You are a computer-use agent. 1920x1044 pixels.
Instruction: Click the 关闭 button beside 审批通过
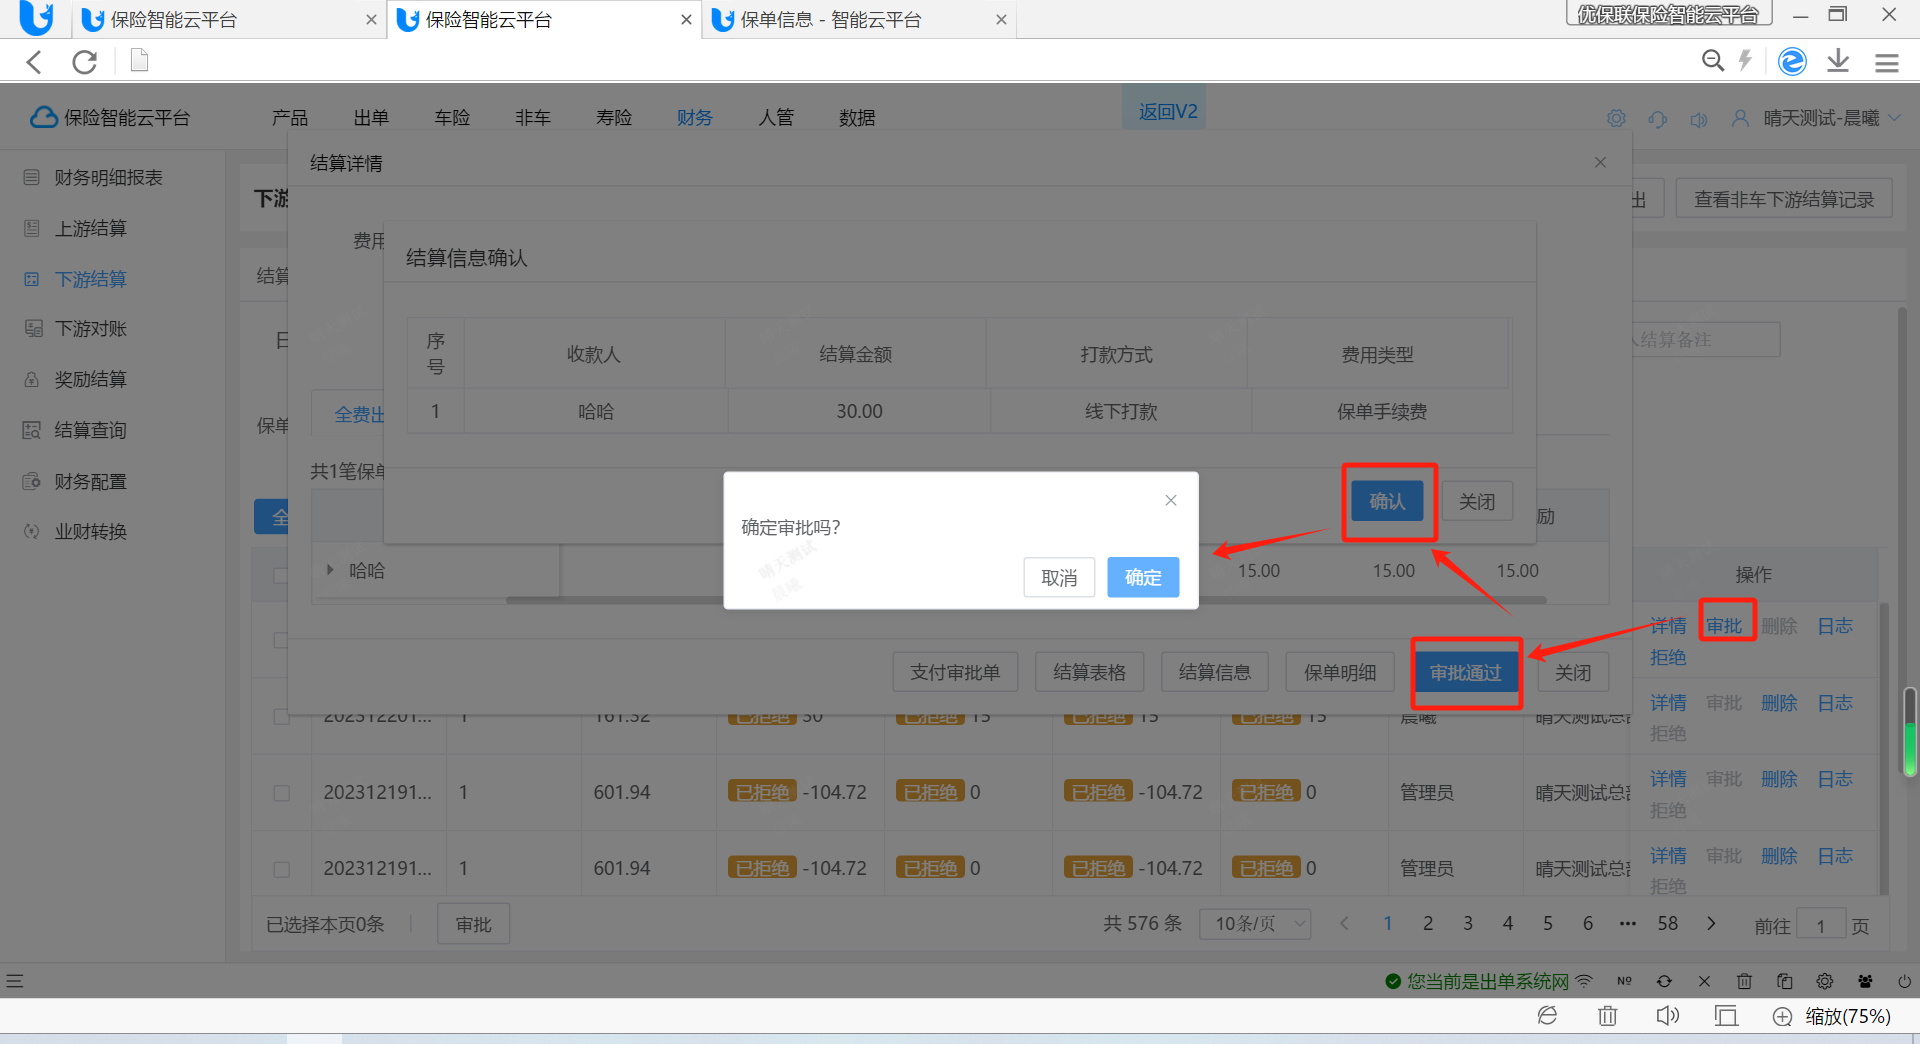point(1573,673)
